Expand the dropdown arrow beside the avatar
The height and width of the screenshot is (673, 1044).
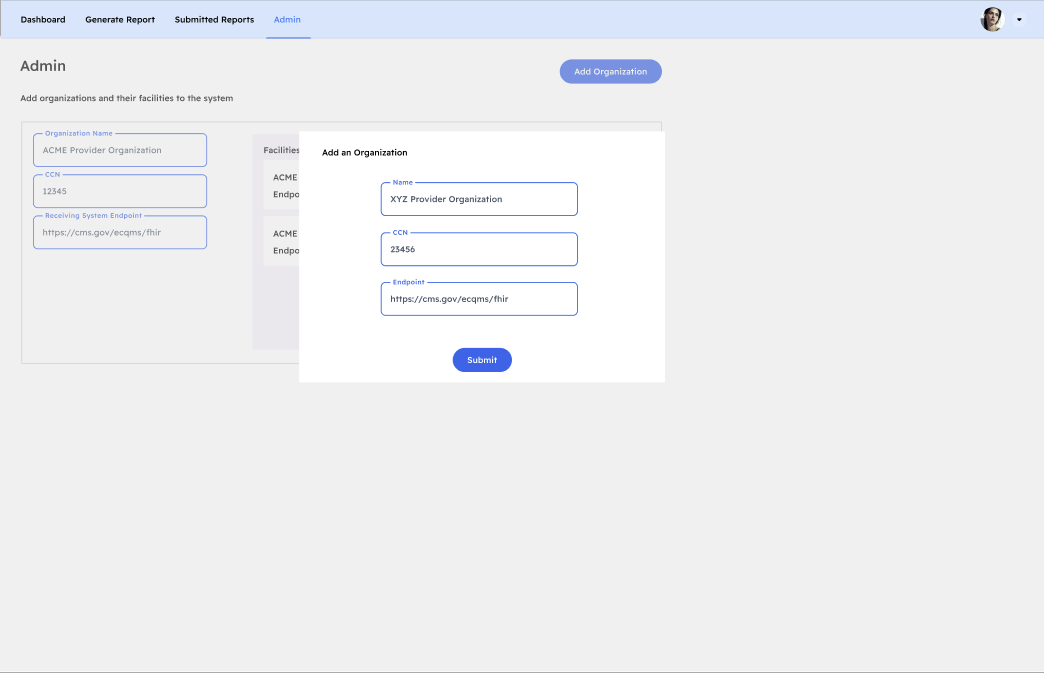1018,19
